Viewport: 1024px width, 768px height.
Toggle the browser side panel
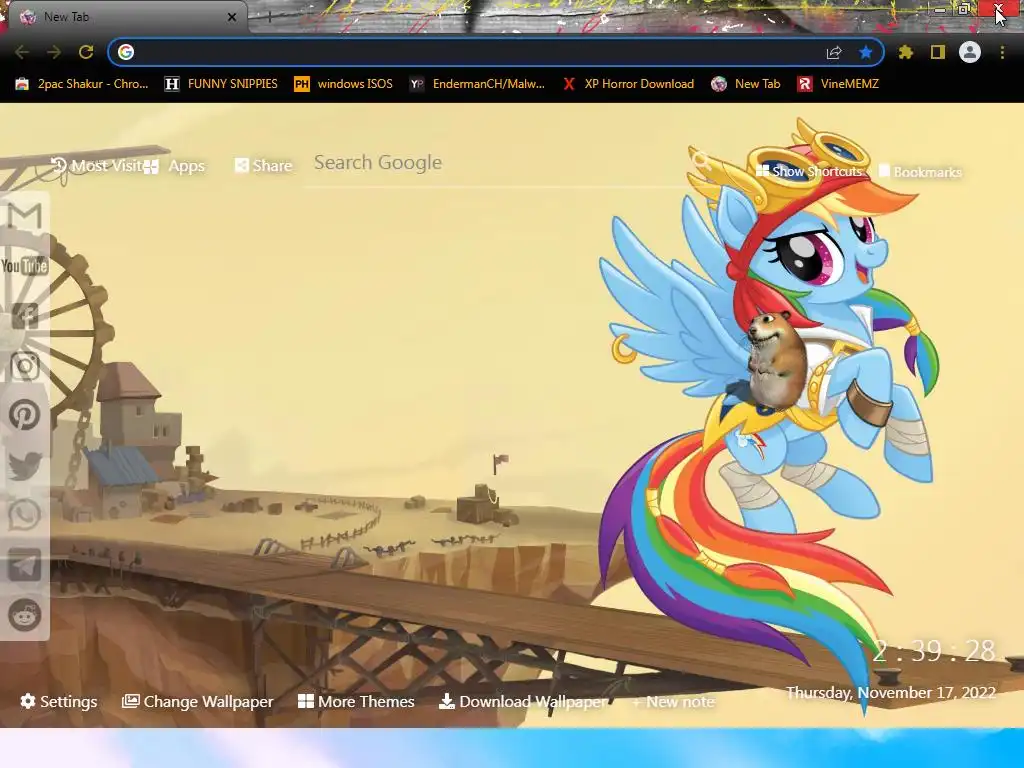click(x=938, y=52)
